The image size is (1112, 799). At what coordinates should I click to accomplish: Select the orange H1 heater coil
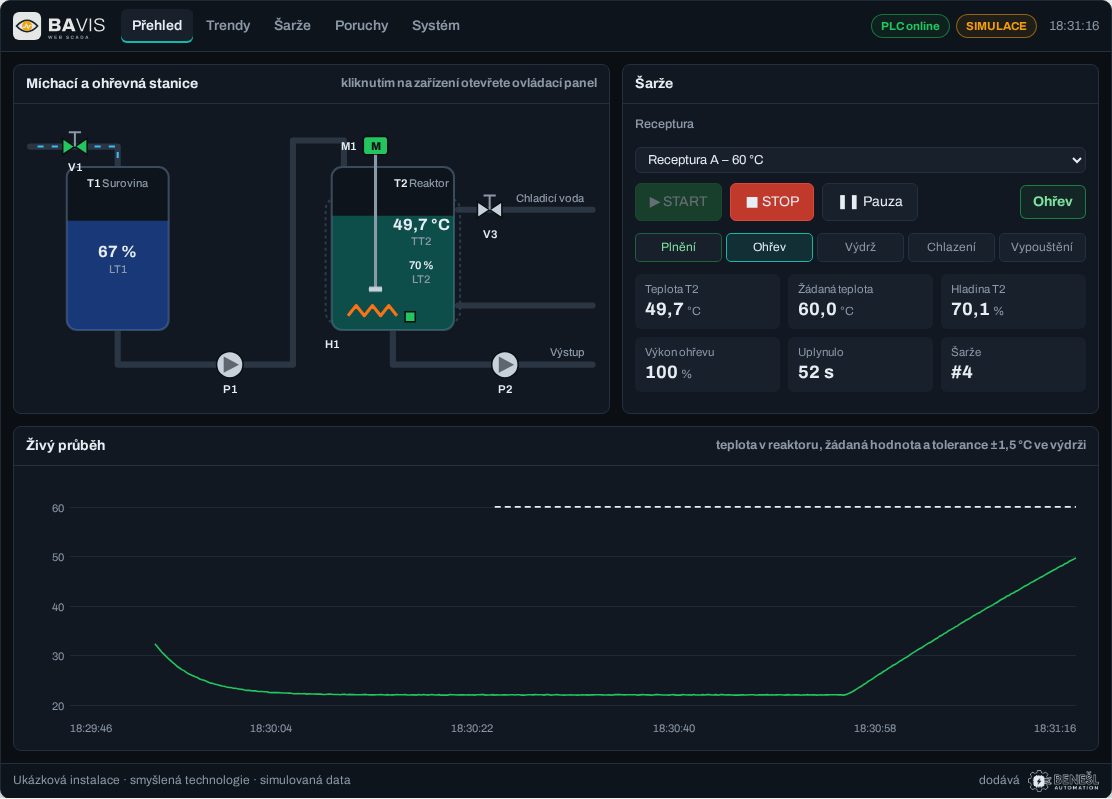(x=372, y=311)
